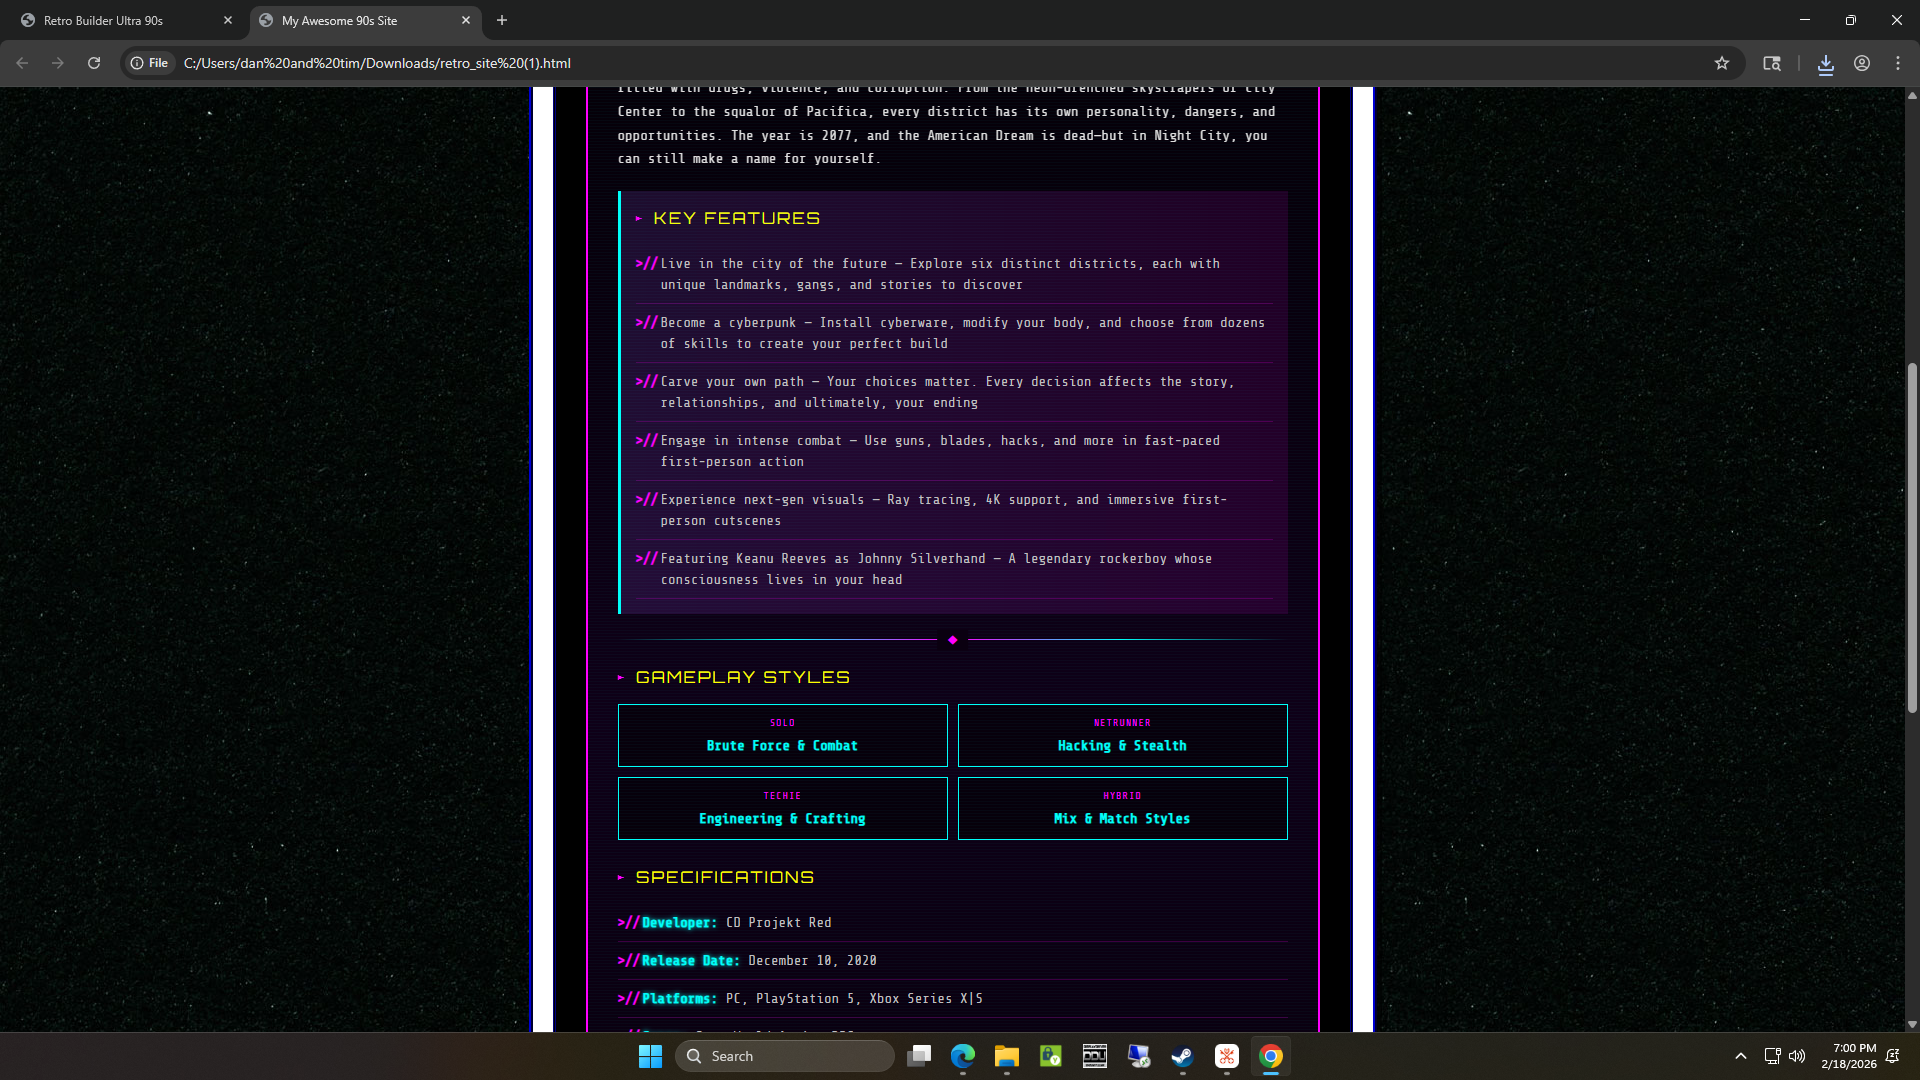Viewport: 1920px width, 1080px height.
Task: Open Chrome three-dot menu
Action: point(1898,63)
